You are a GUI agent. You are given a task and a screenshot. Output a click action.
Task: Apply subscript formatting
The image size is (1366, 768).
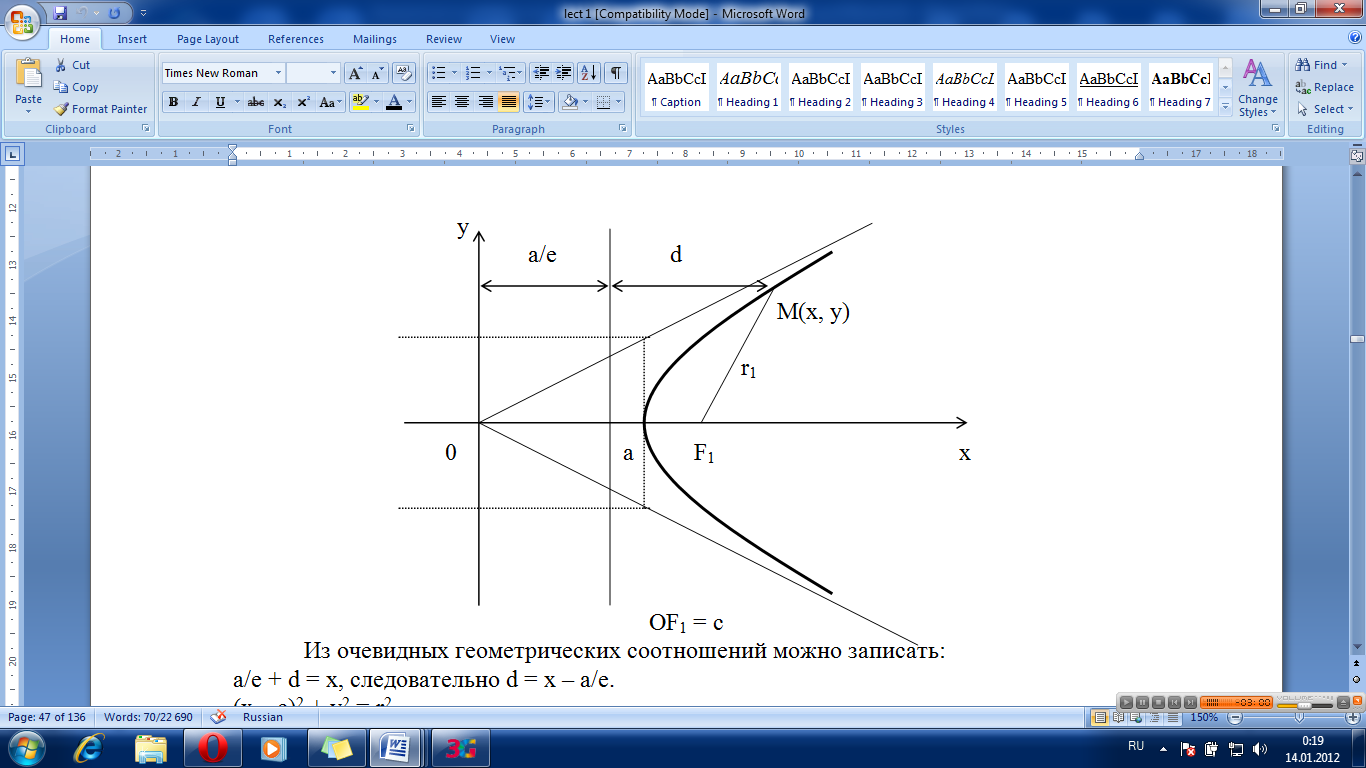click(x=280, y=102)
